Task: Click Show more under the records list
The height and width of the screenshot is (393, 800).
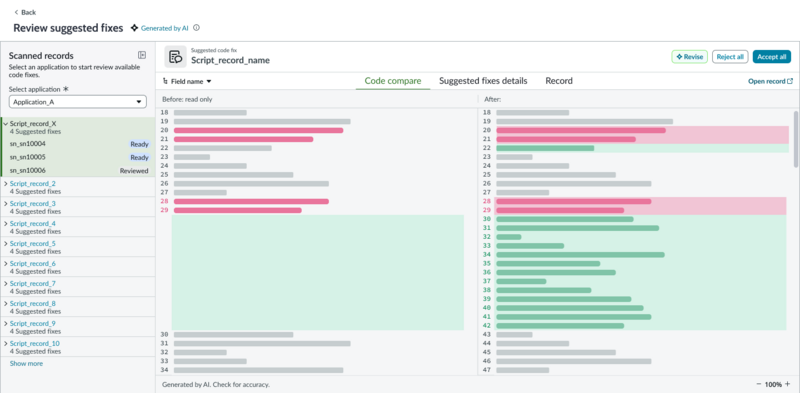Action: point(26,363)
